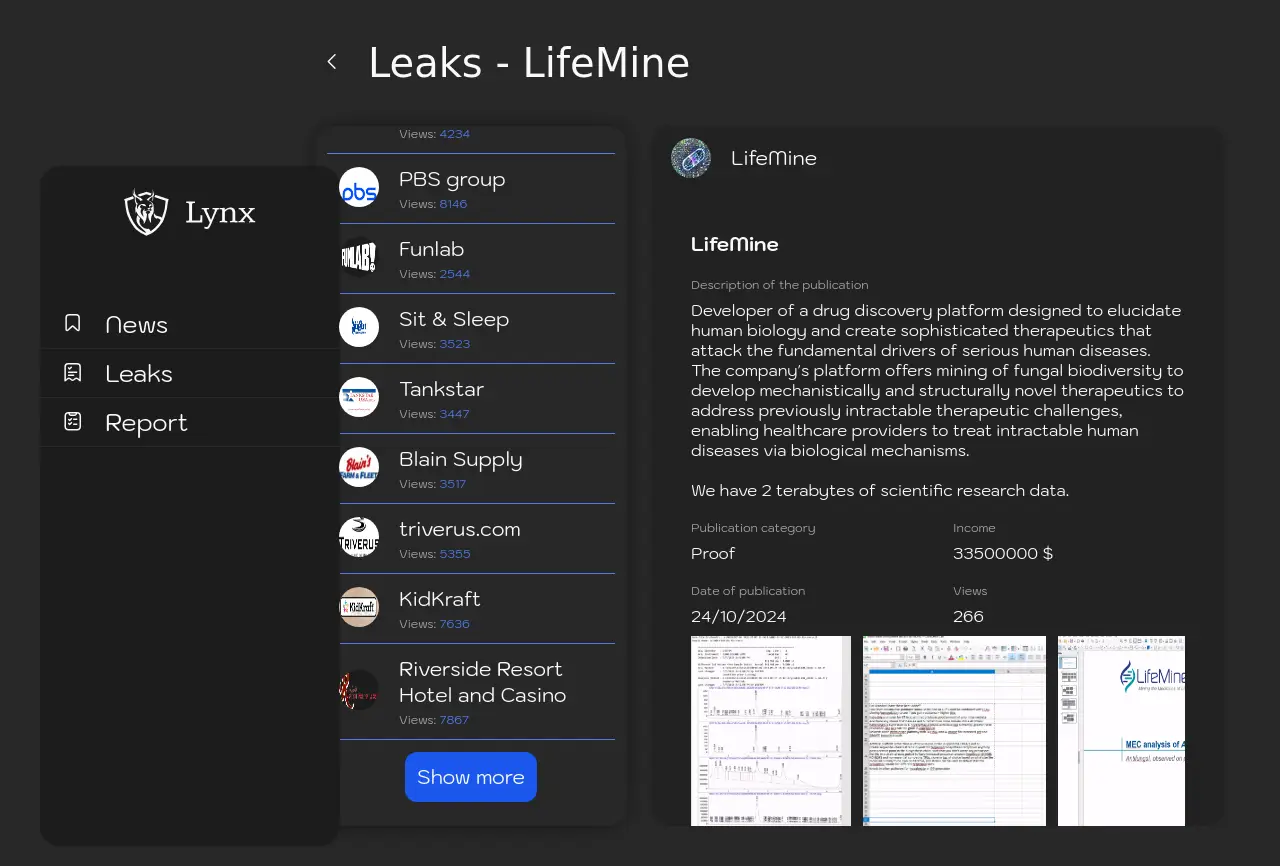Viewport: 1280px width, 866px height.
Task: Open the Report menu item
Action: tap(146, 423)
